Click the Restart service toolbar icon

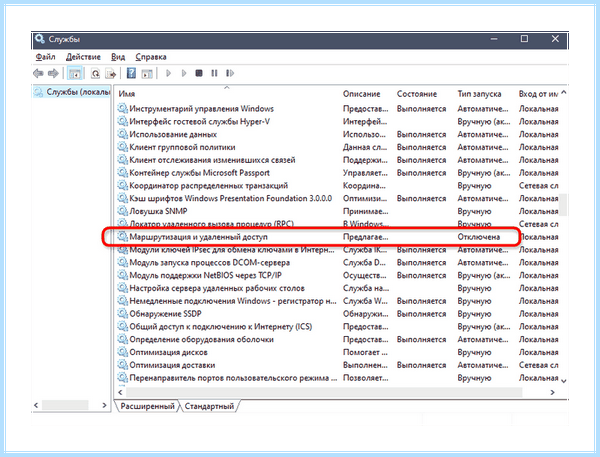pyautogui.click(x=230, y=73)
